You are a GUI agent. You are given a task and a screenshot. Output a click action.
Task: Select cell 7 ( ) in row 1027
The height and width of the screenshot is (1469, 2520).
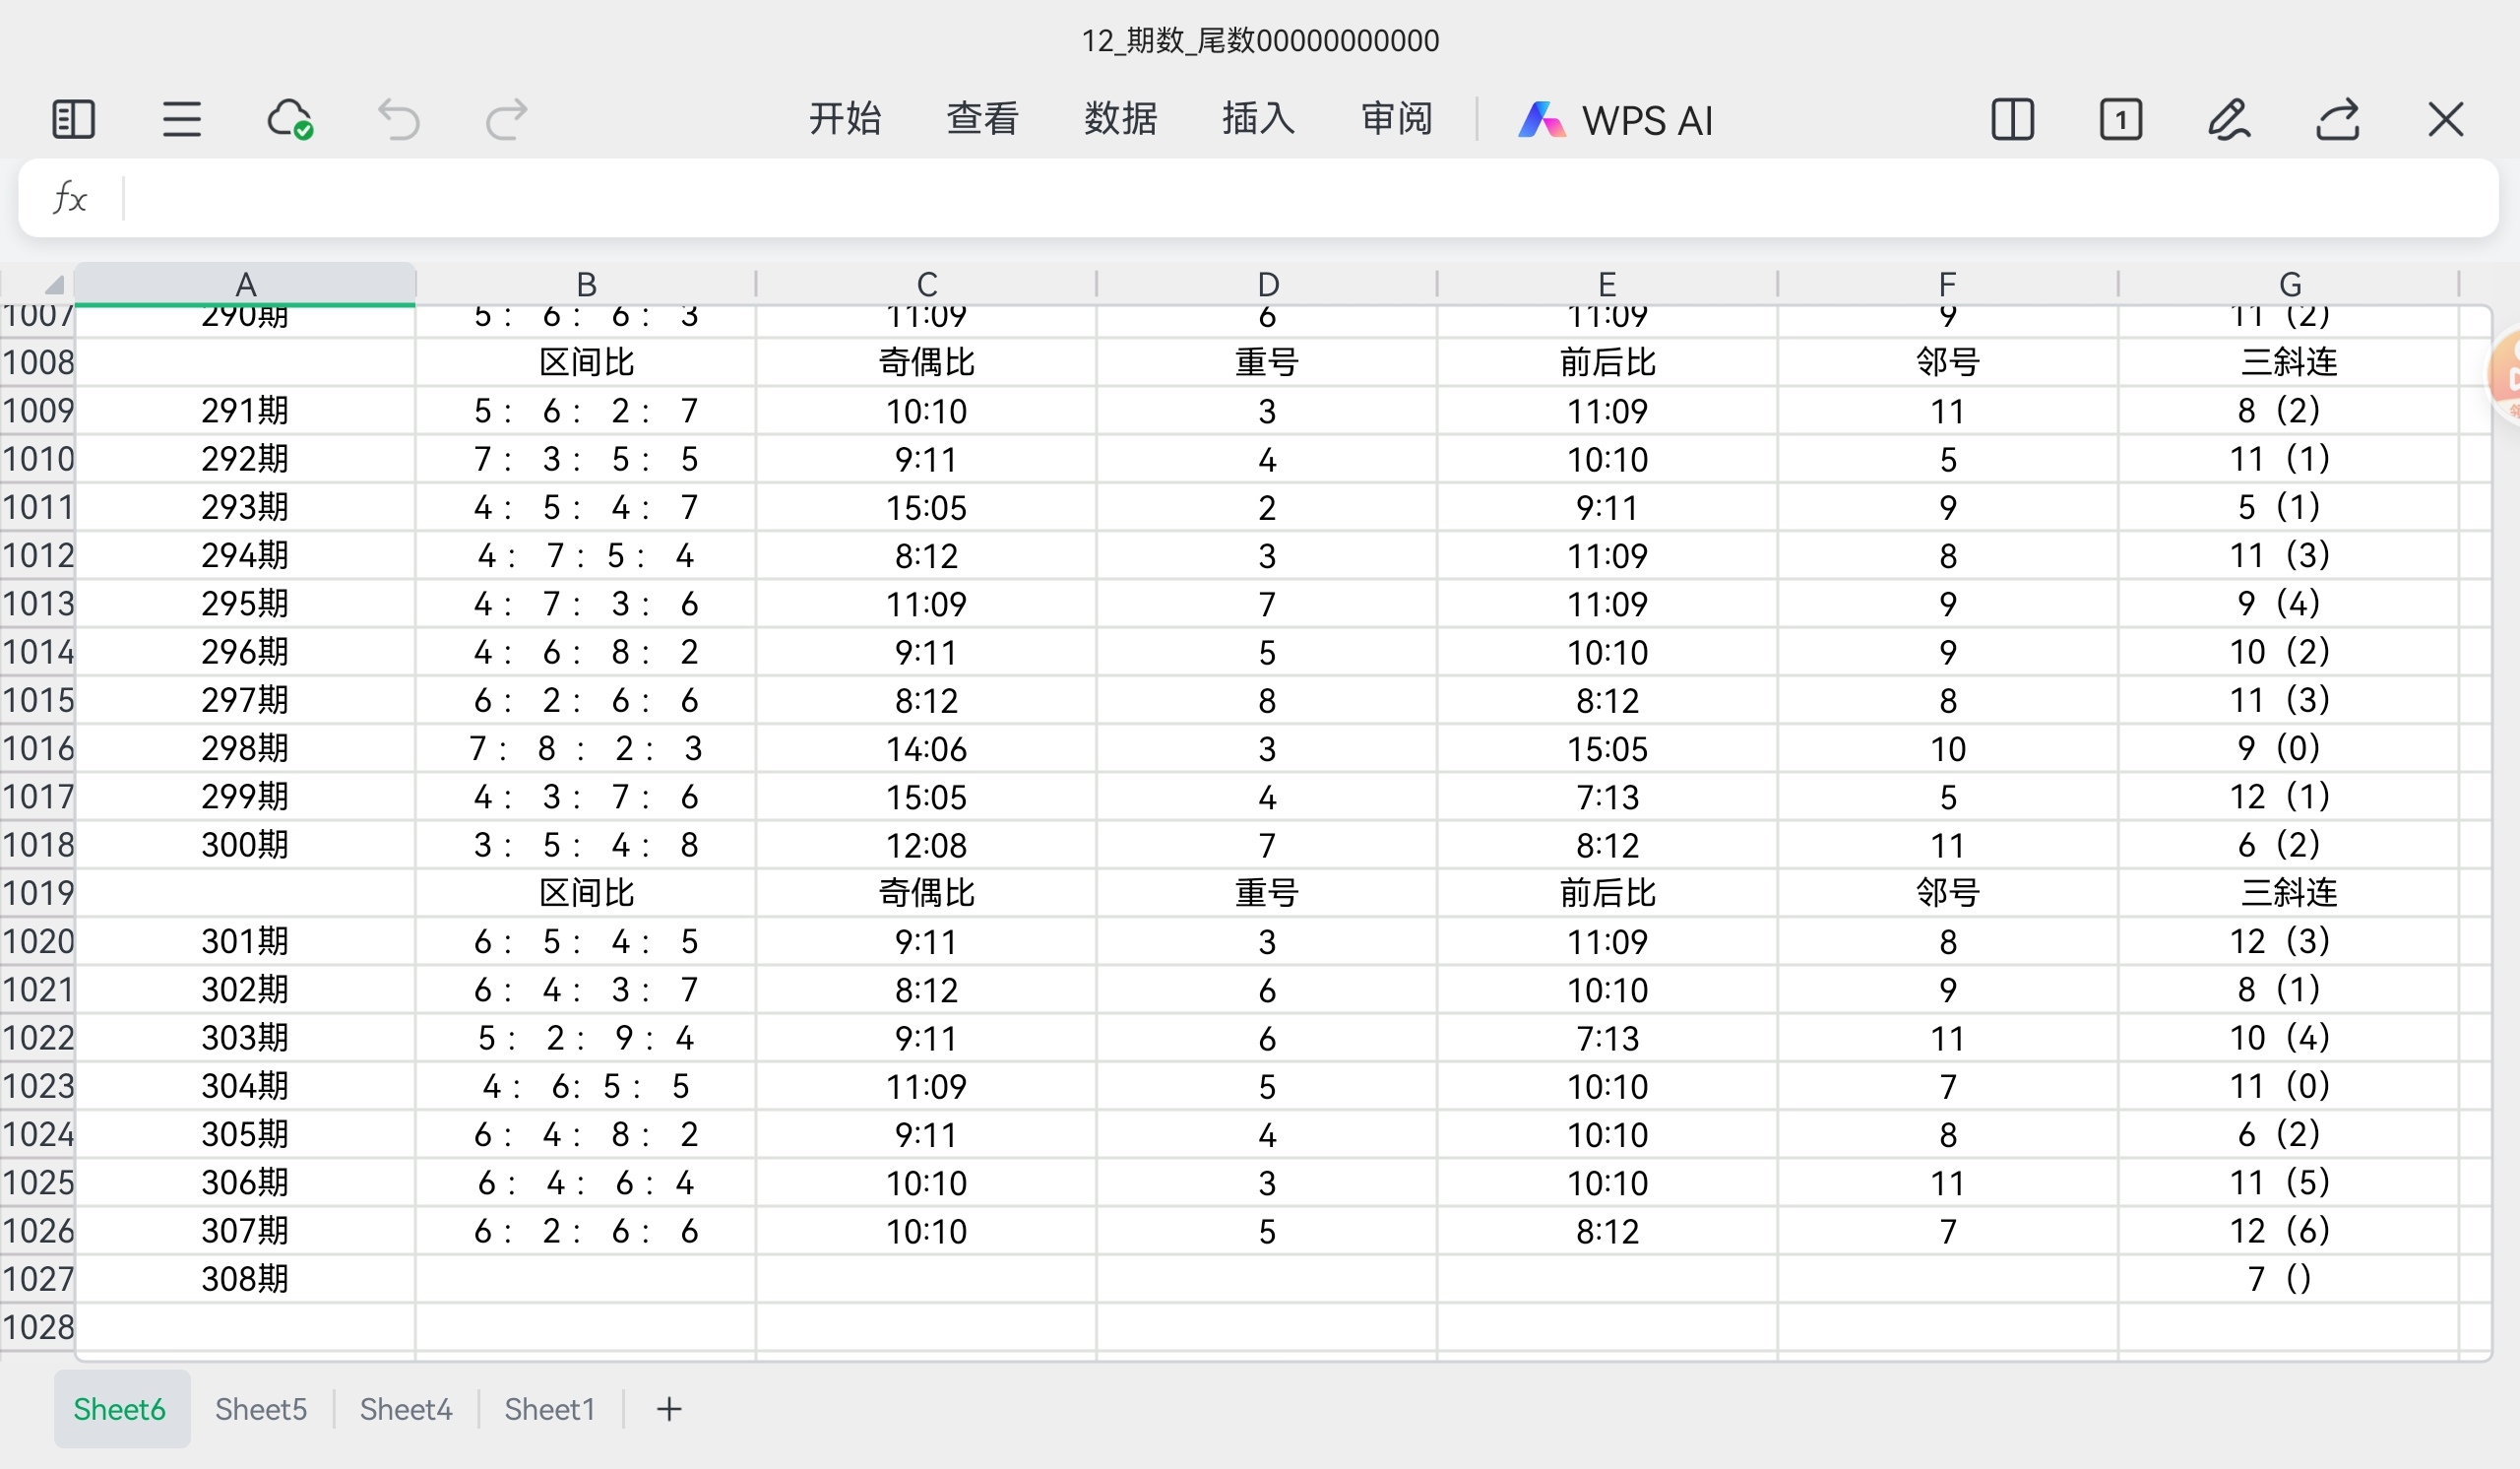pyautogui.click(x=2289, y=1279)
